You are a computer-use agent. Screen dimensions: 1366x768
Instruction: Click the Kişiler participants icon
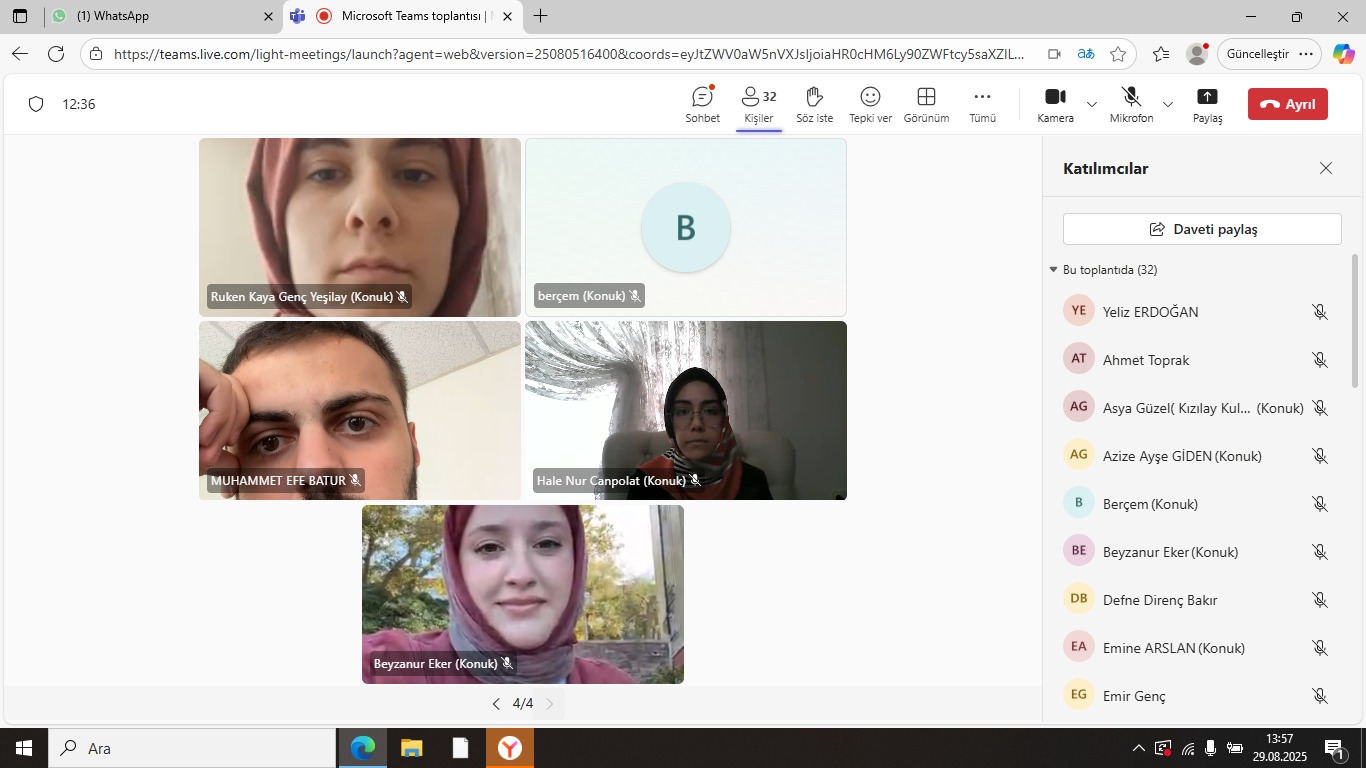click(x=751, y=97)
